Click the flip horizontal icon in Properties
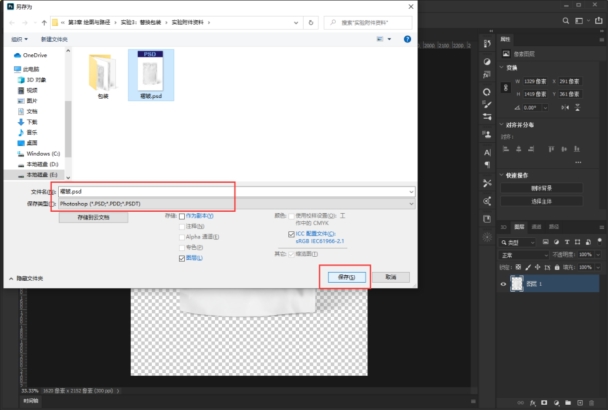Viewport: 608px width, 410px height. 565,107
